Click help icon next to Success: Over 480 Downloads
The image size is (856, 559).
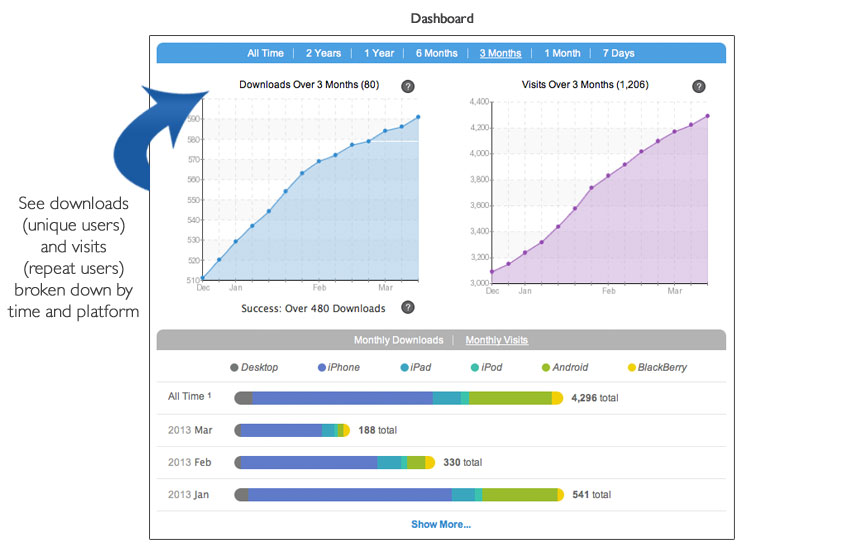tap(408, 308)
